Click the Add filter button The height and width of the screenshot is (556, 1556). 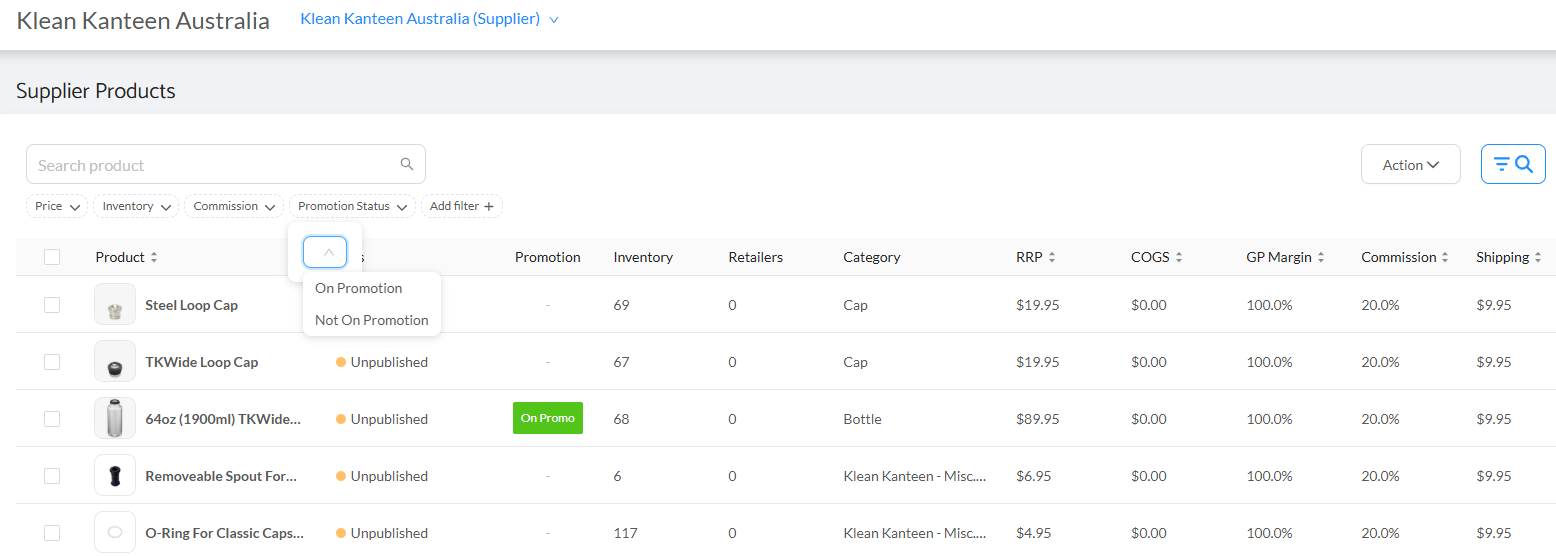pyautogui.click(x=461, y=207)
